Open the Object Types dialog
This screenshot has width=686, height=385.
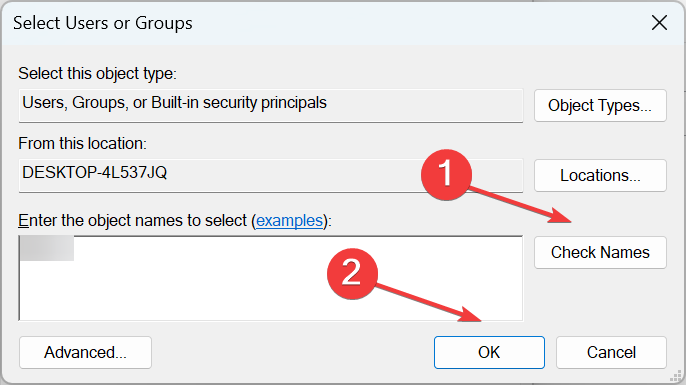click(600, 105)
